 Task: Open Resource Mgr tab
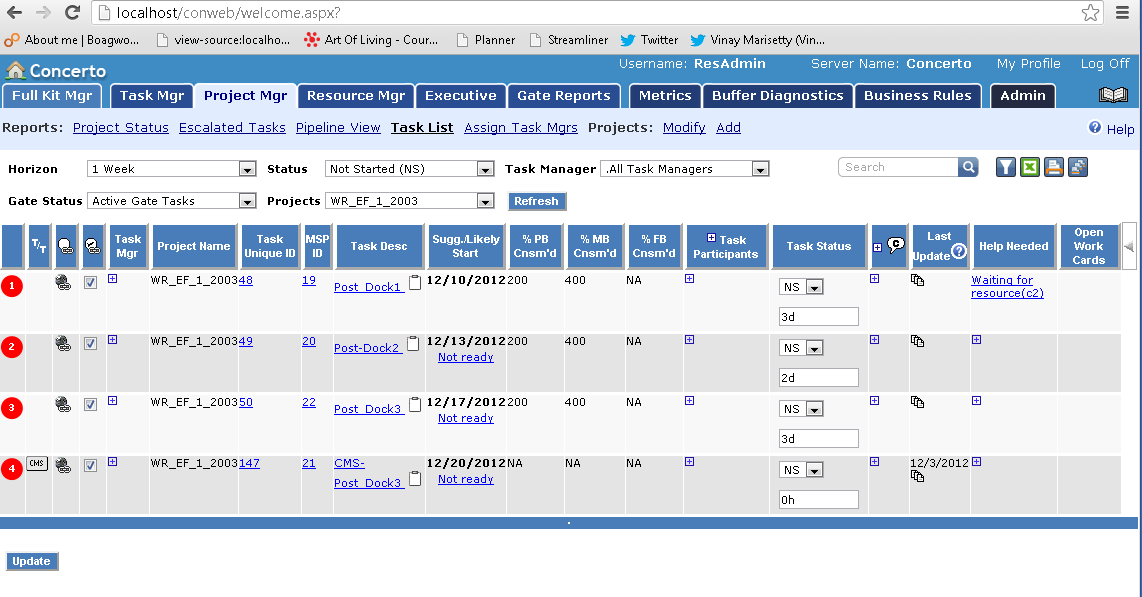[x=356, y=95]
